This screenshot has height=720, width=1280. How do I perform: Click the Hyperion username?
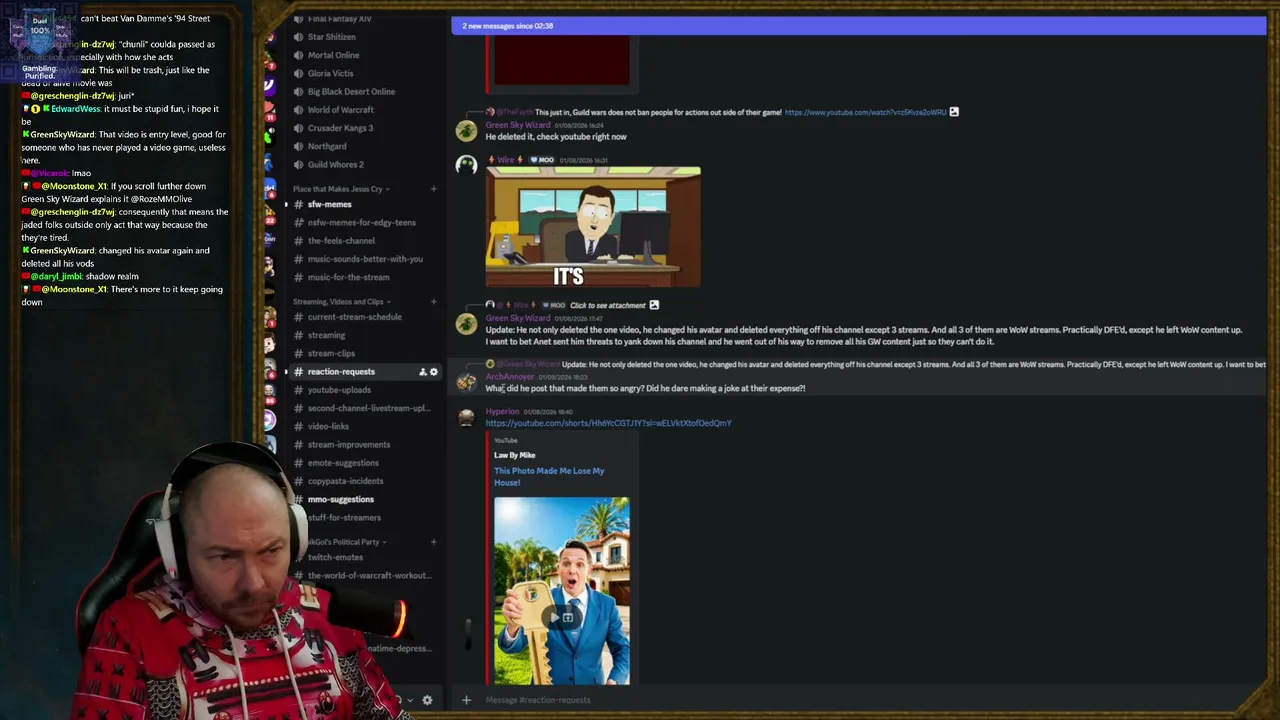(x=503, y=411)
